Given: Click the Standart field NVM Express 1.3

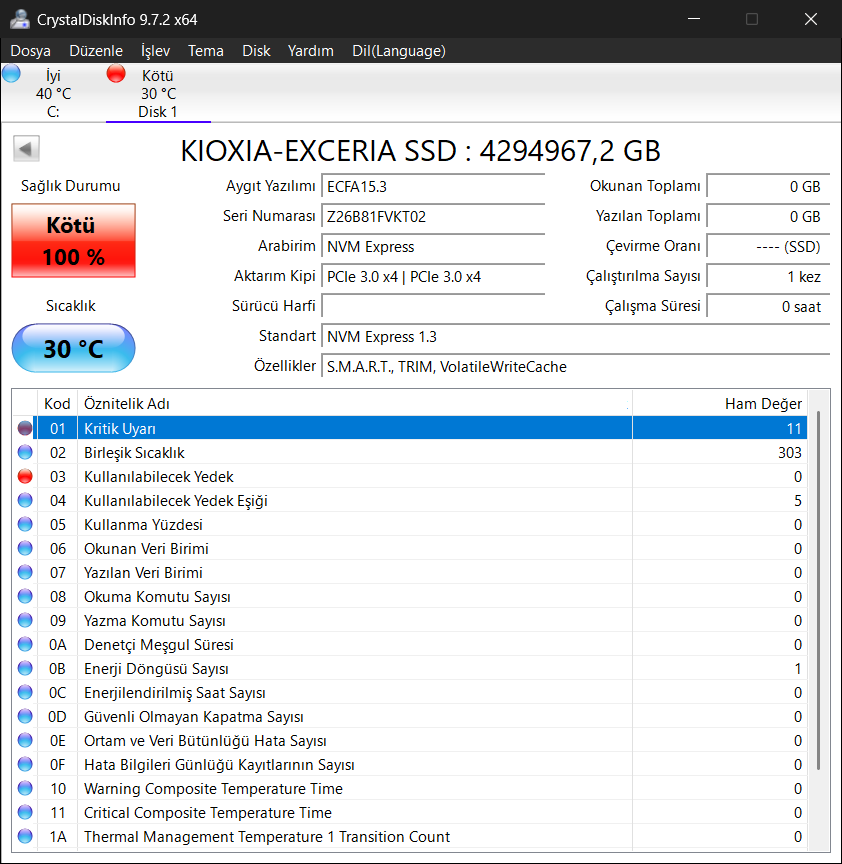Looking at the screenshot, I should point(576,337).
